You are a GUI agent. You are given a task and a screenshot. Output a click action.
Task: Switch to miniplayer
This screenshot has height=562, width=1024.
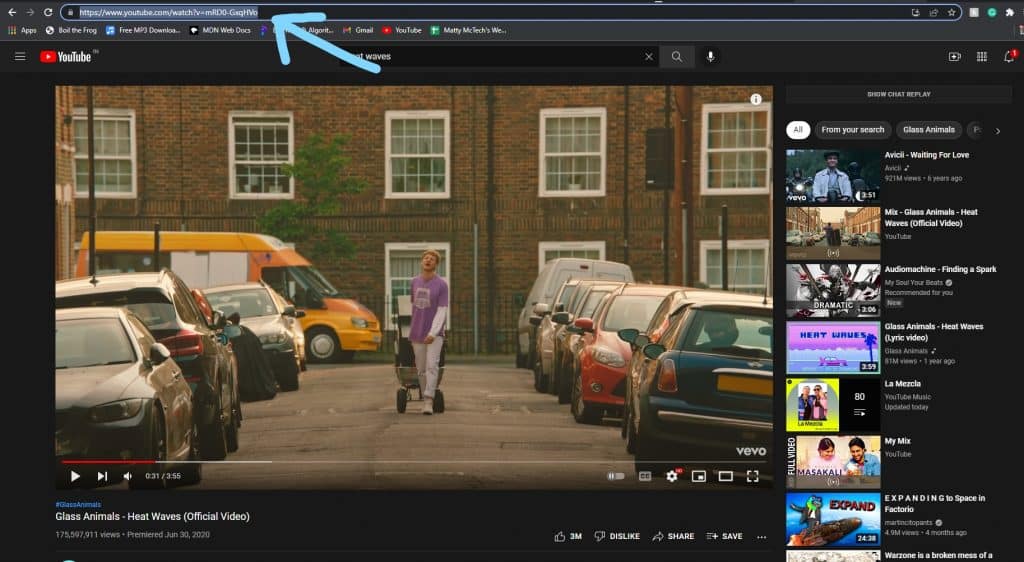[x=699, y=476]
